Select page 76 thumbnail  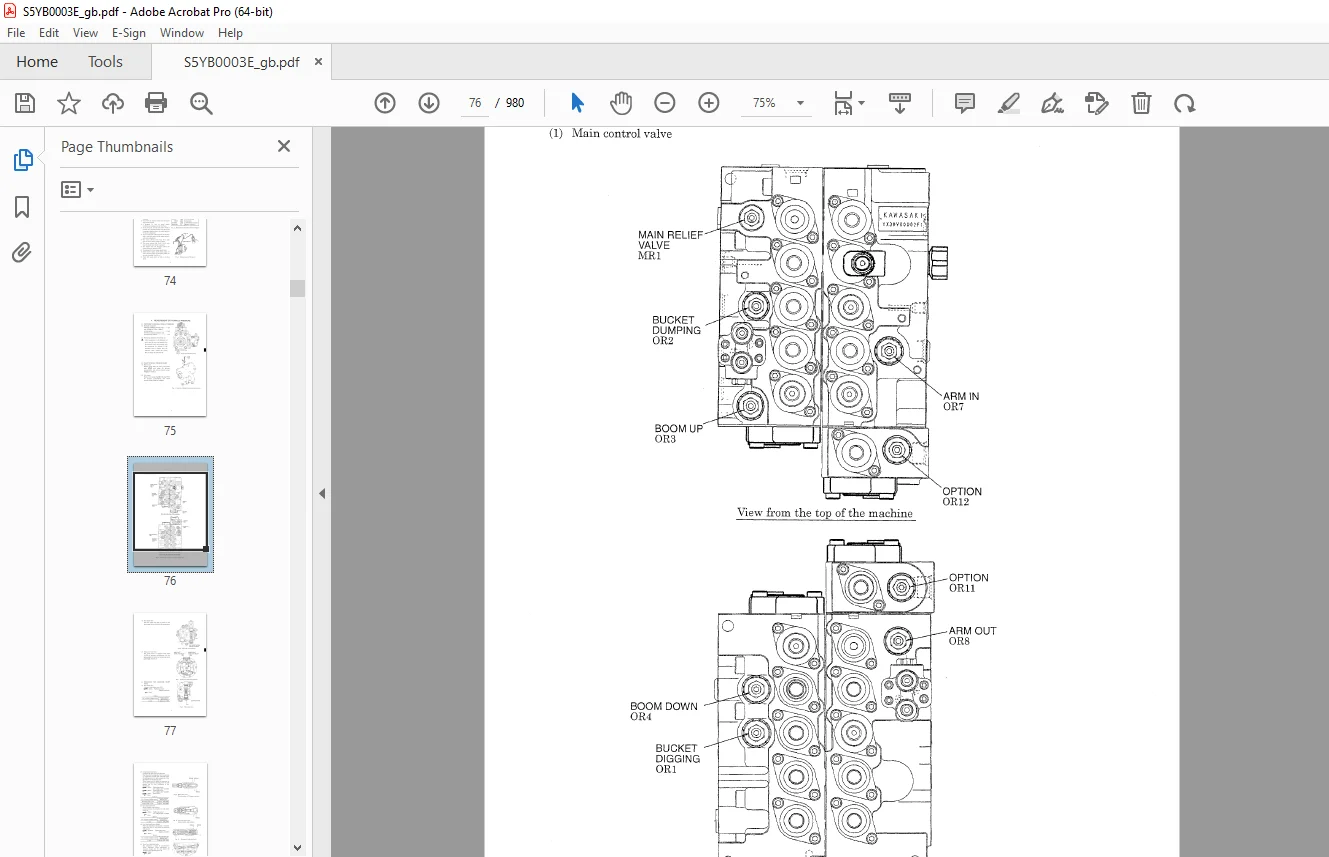tap(170, 515)
